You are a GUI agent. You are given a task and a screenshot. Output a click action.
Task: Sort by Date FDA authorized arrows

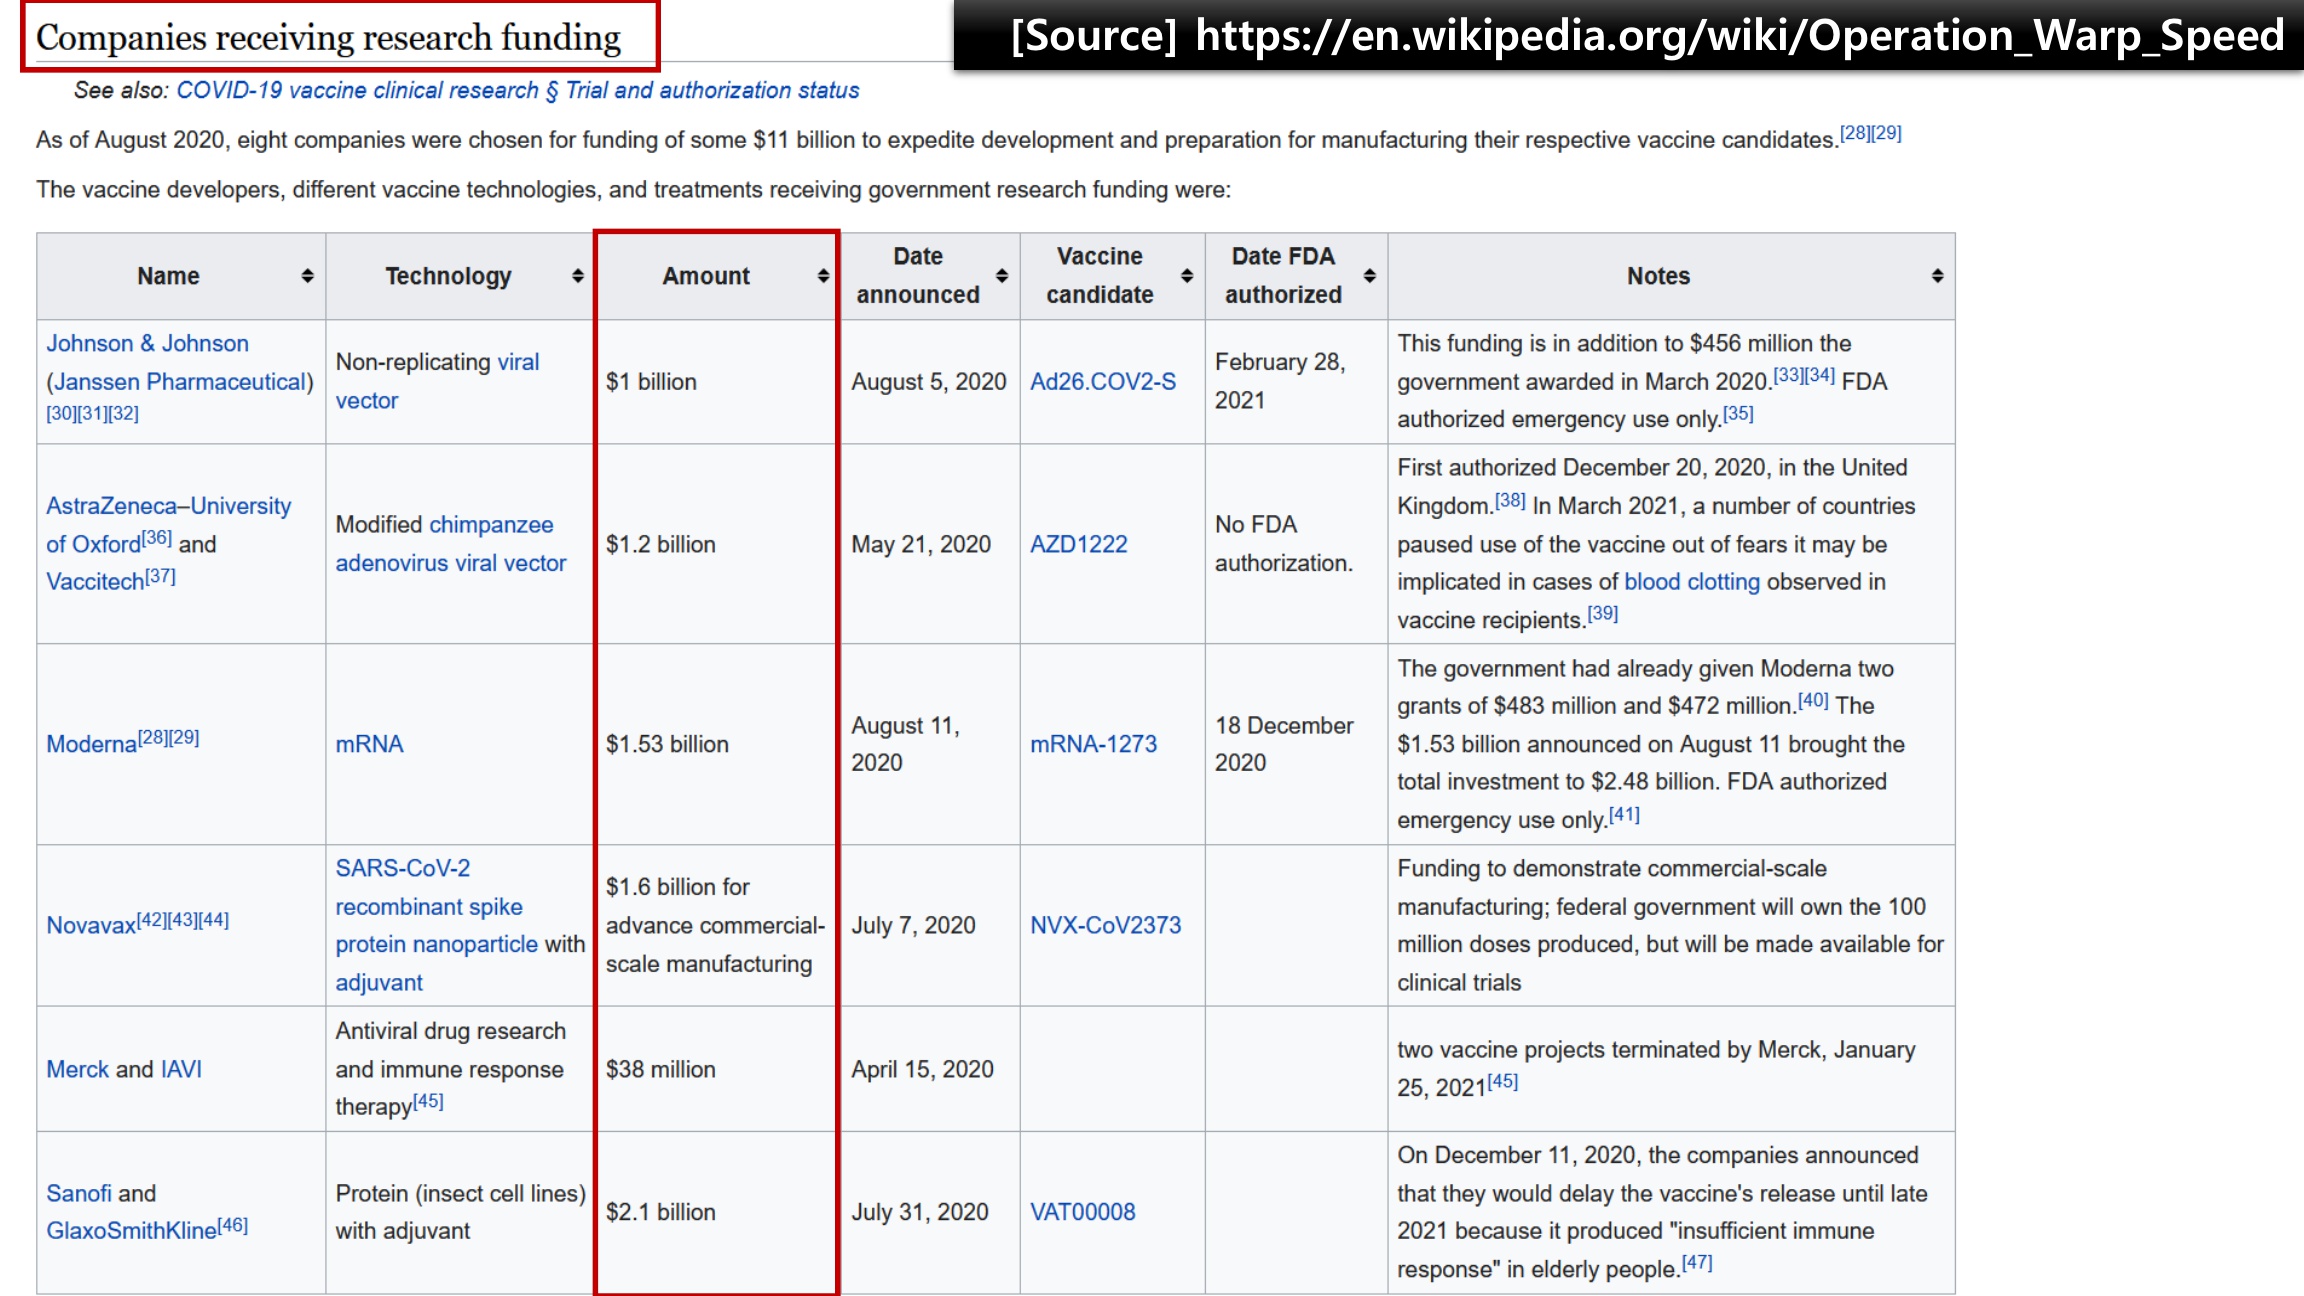(x=1369, y=276)
